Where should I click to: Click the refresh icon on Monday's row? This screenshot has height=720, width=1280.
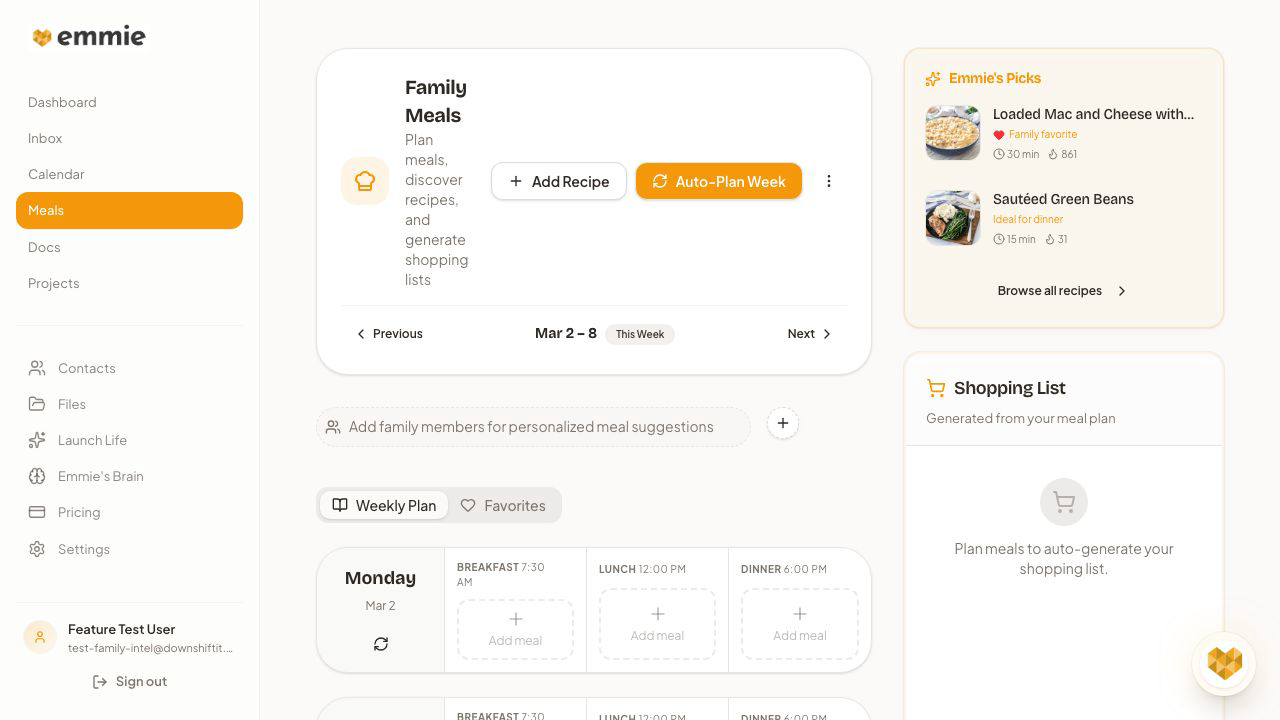(x=381, y=644)
